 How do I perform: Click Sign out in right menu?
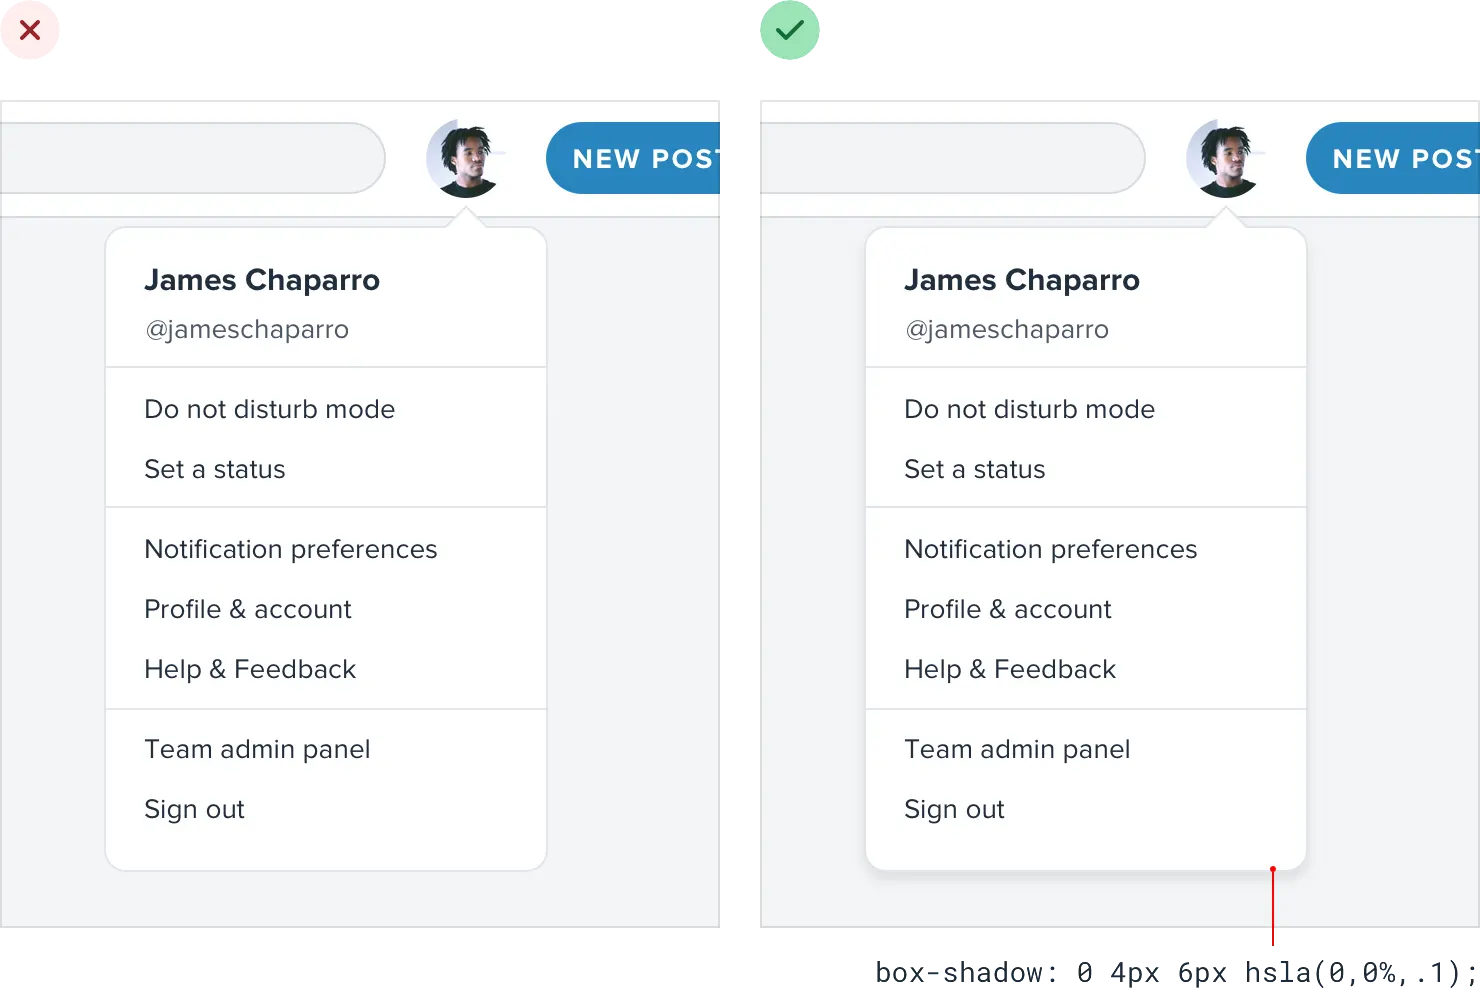[x=954, y=809]
